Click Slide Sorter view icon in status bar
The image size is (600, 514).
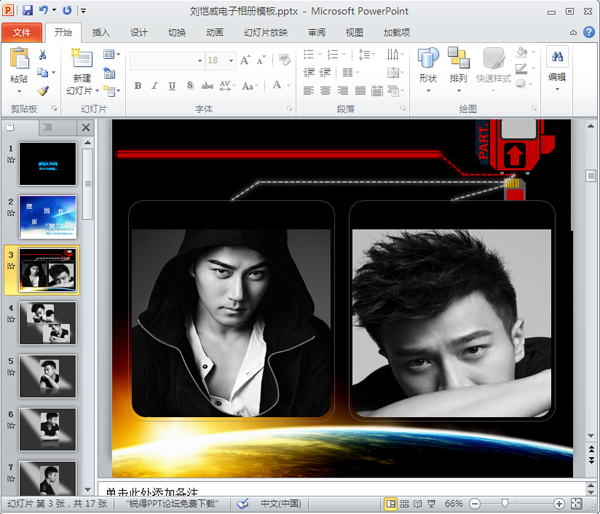click(x=404, y=504)
